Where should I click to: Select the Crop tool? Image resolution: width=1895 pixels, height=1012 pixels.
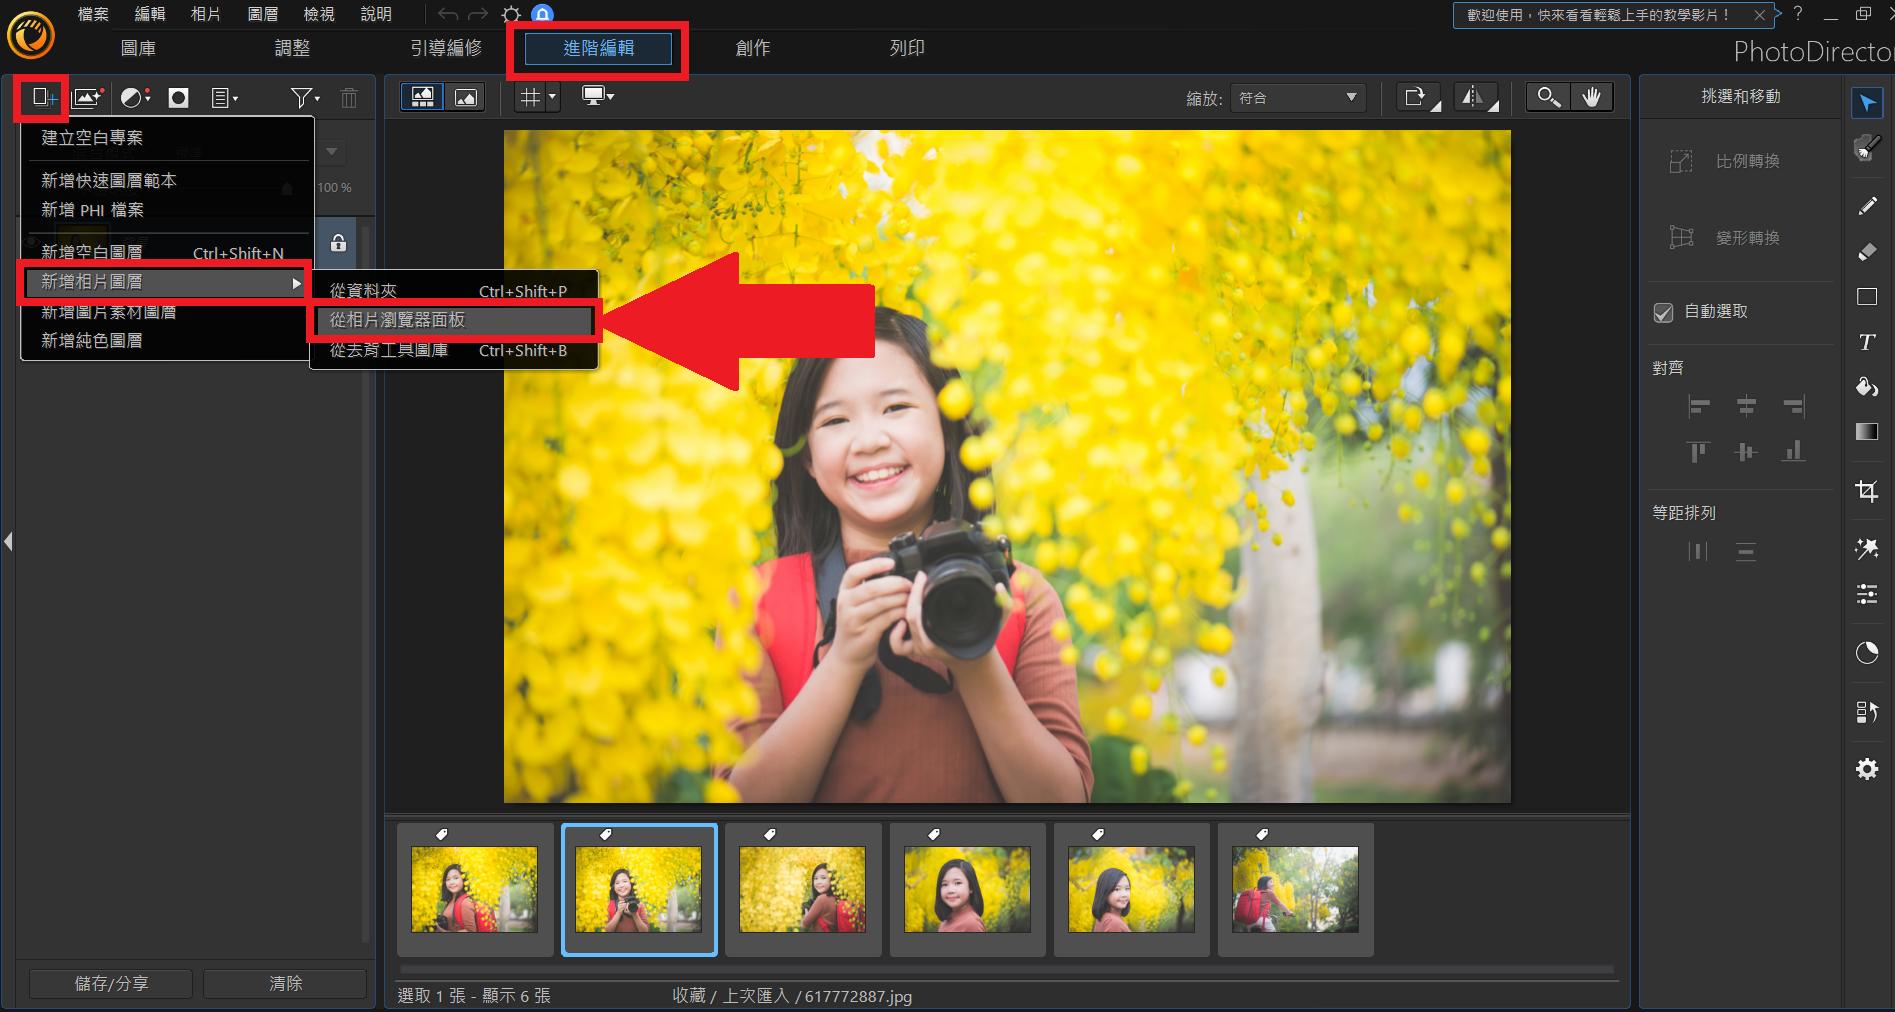pyautogui.click(x=1866, y=490)
